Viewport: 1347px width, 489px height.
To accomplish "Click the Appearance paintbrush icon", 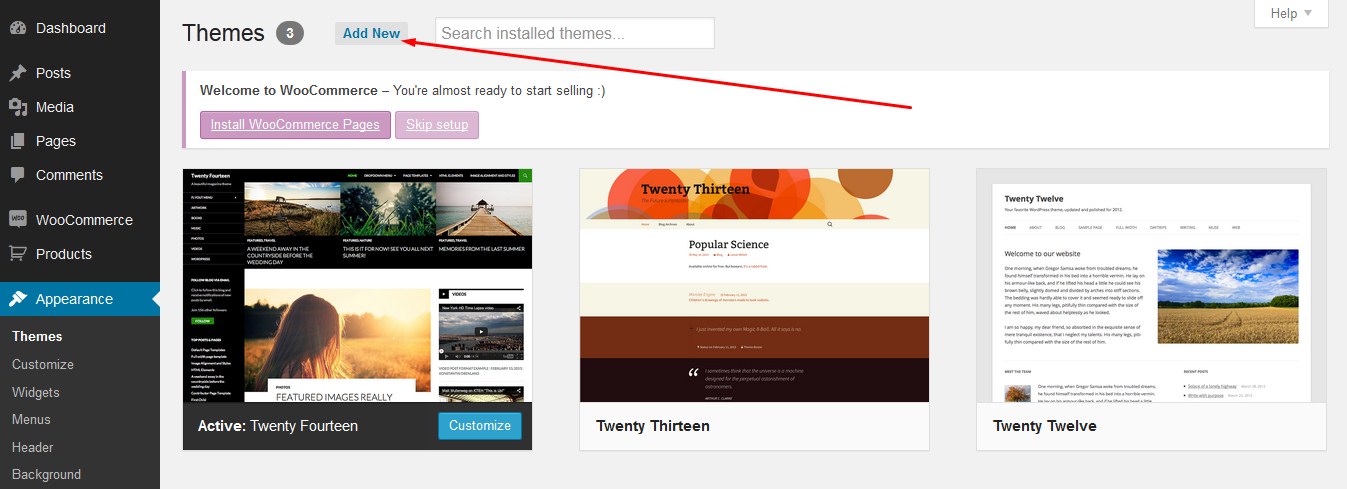I will coord(17,299).
